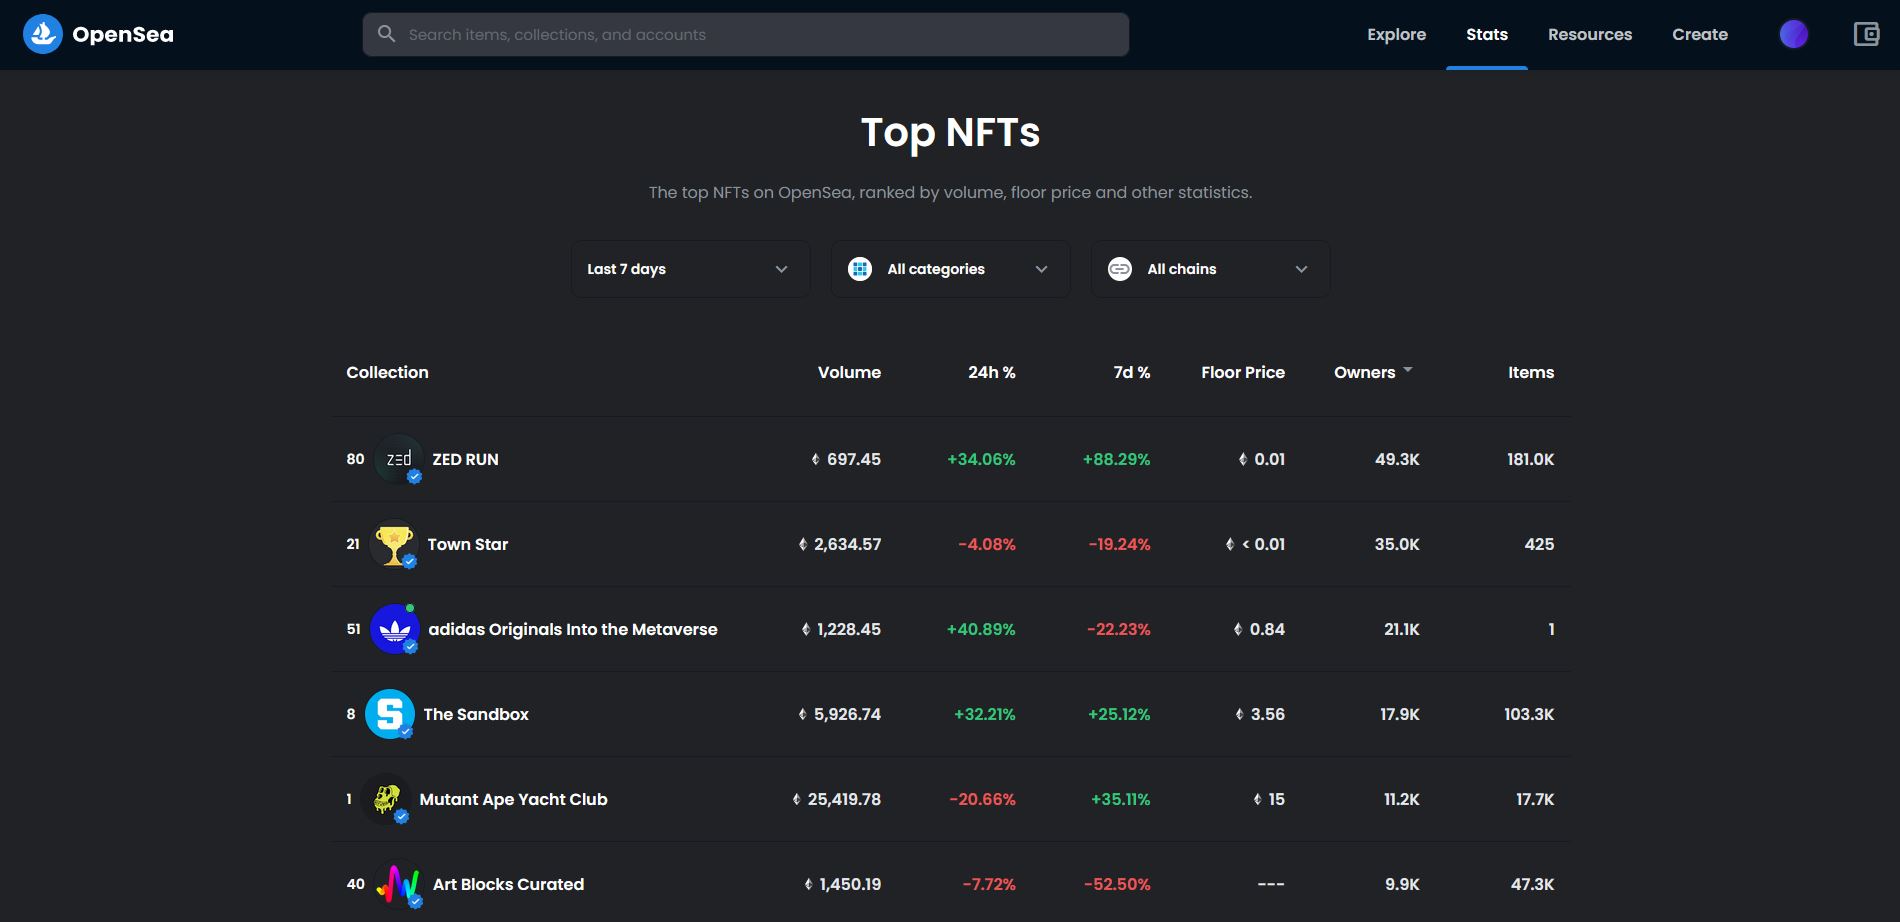The width and height of the screenshot is (1900, 922).
Task: Click the ZED RUN collection logo
Action: (x=398, y=459)
